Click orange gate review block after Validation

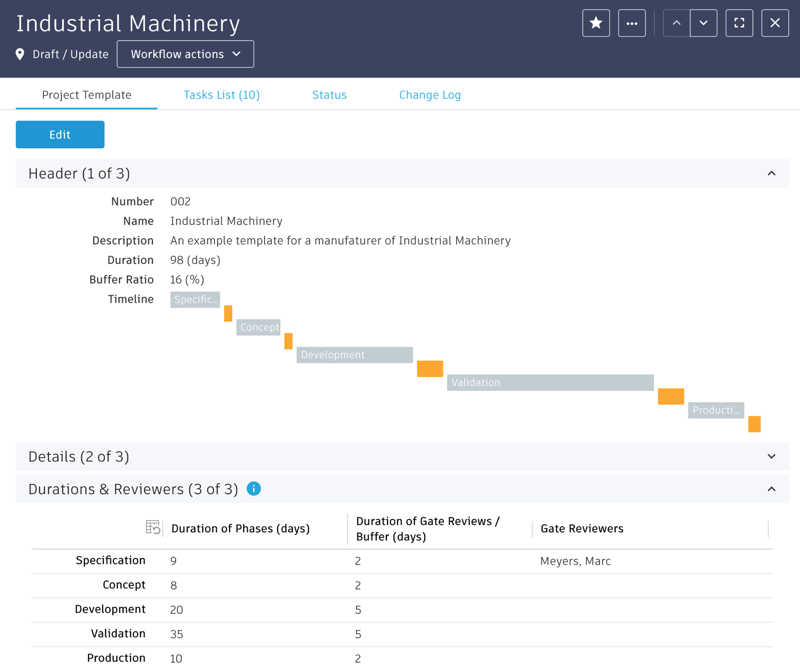(x=671, y=397)
